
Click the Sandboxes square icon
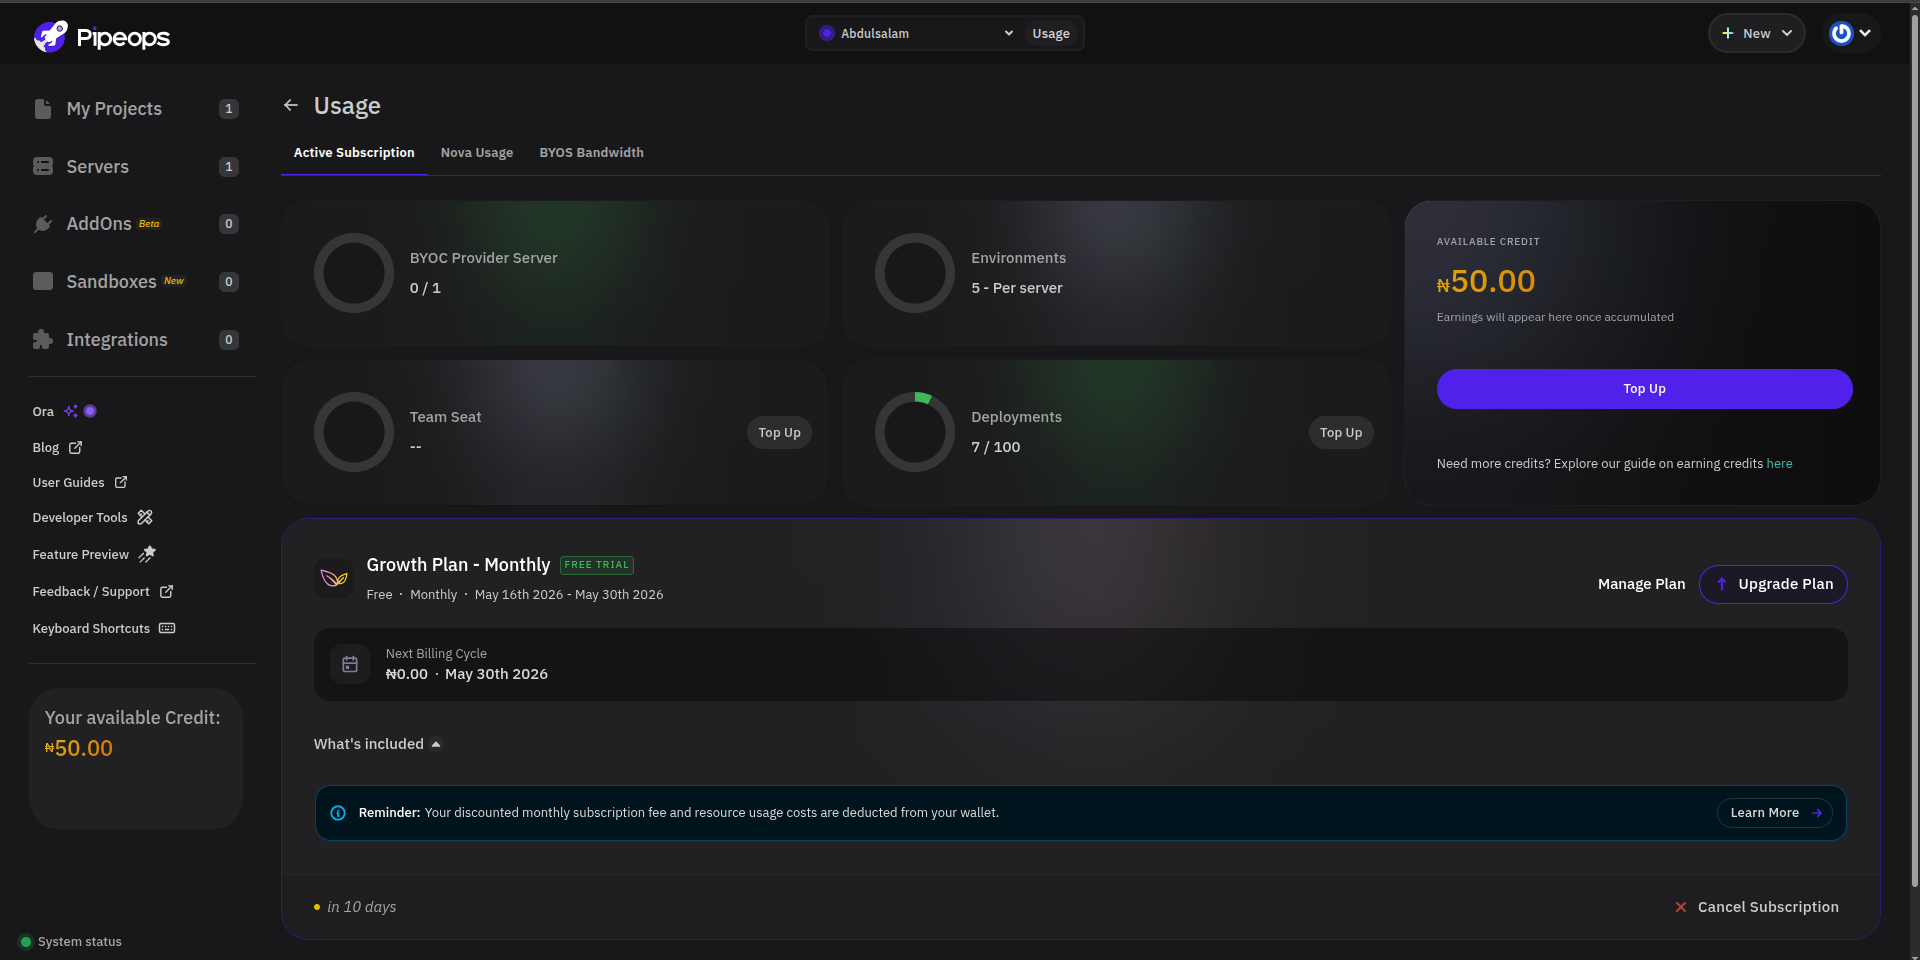(43, 281)
